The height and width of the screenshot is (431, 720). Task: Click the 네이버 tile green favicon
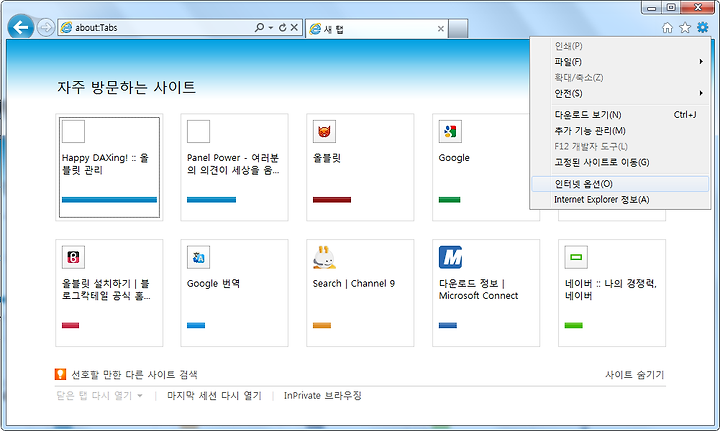tap(576, 257)
